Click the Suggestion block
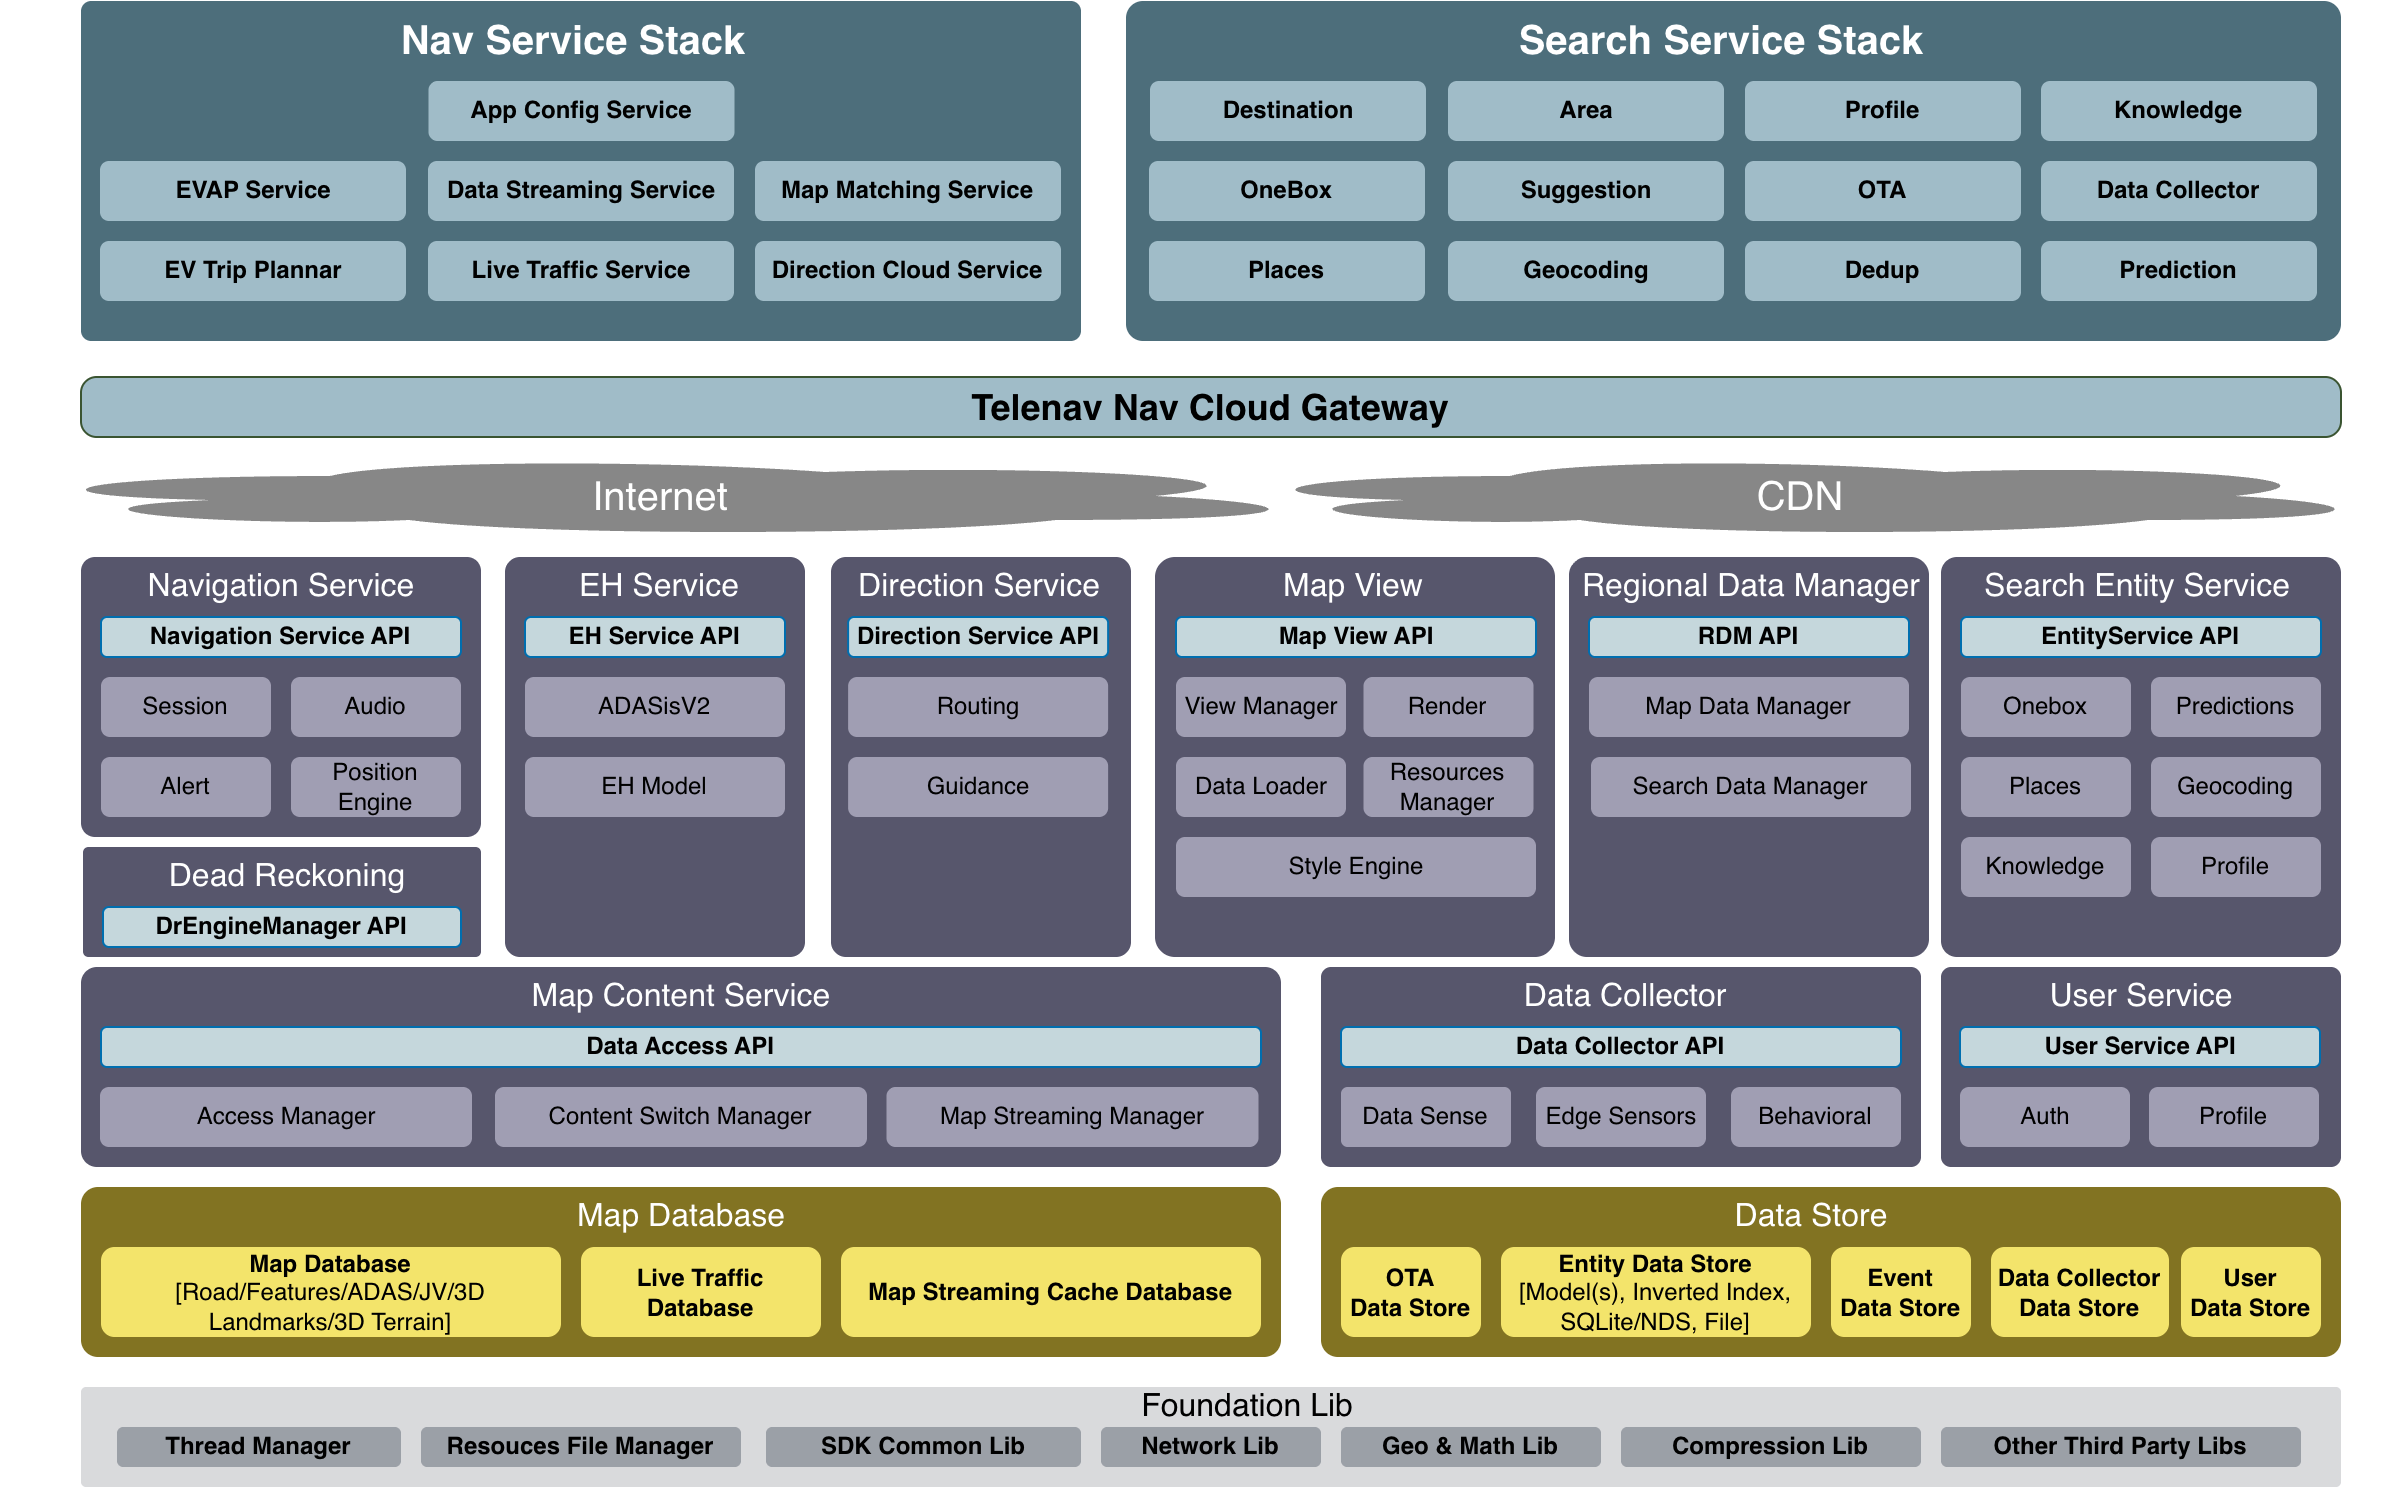Screen dimensions: 2382x1488 1585,190
